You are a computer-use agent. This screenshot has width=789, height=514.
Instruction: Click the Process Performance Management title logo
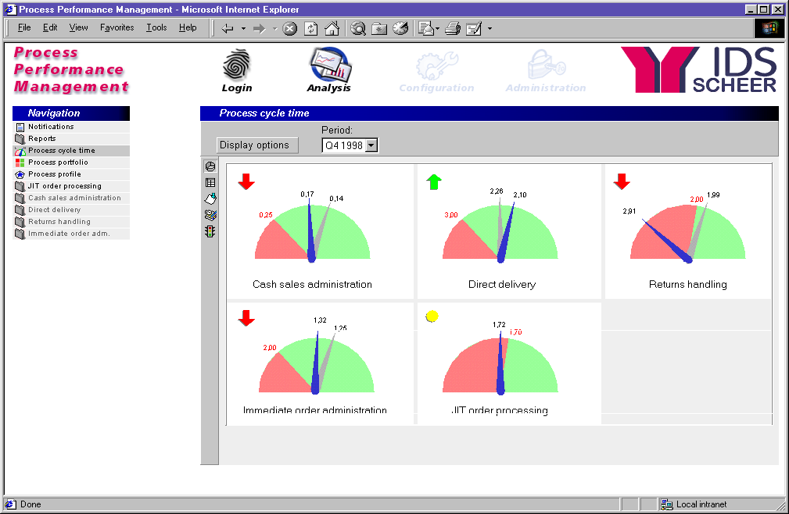(71, 69)
